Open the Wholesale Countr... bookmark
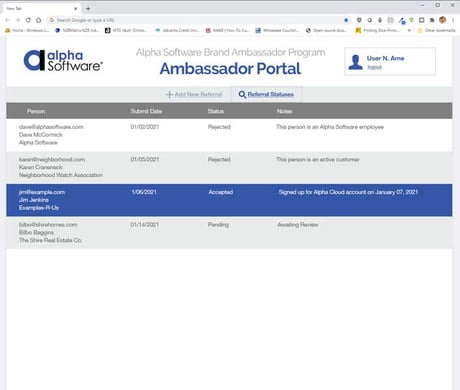 pyautogui.click(x=277, y=30)
